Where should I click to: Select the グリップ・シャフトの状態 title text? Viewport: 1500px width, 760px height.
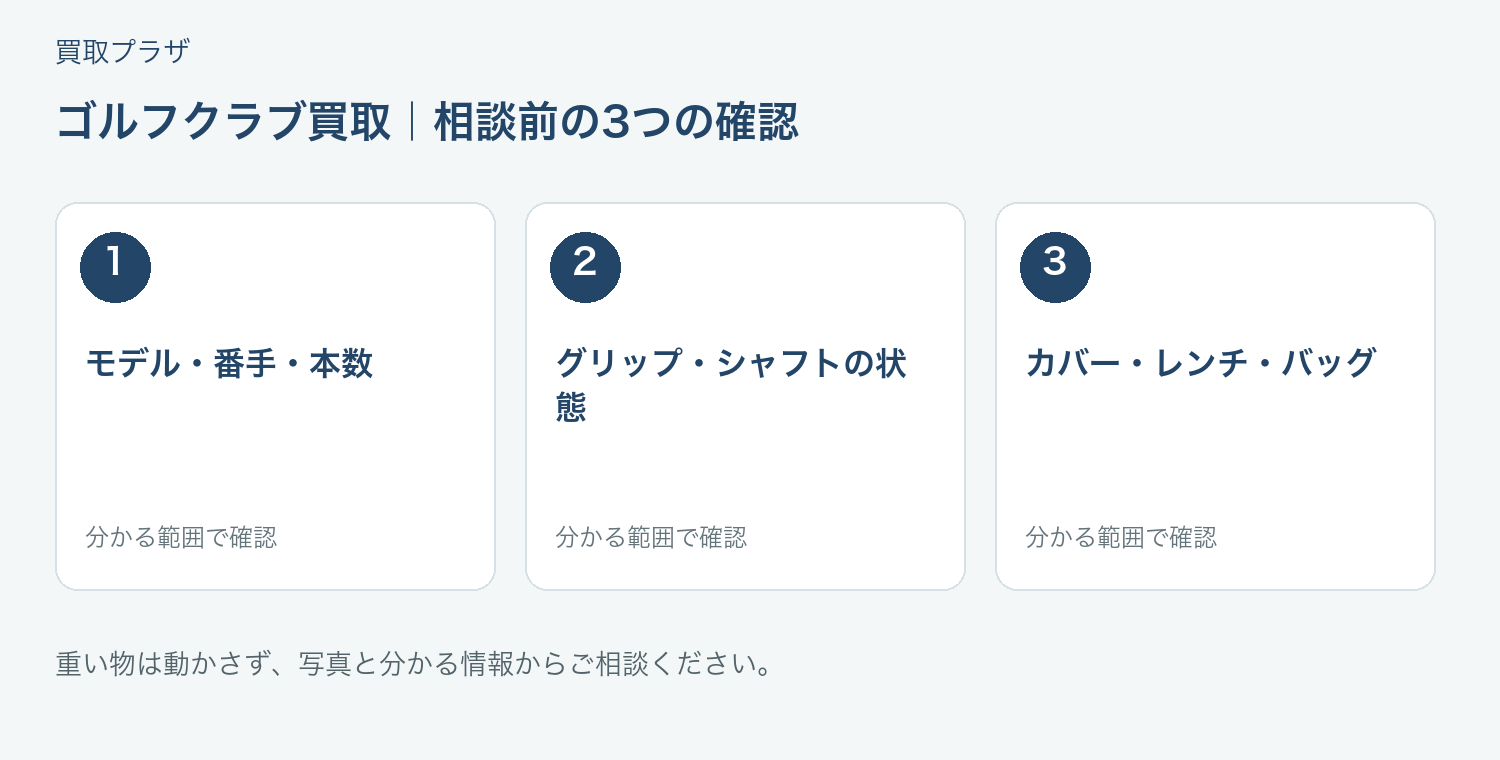[x=731, y=386]
